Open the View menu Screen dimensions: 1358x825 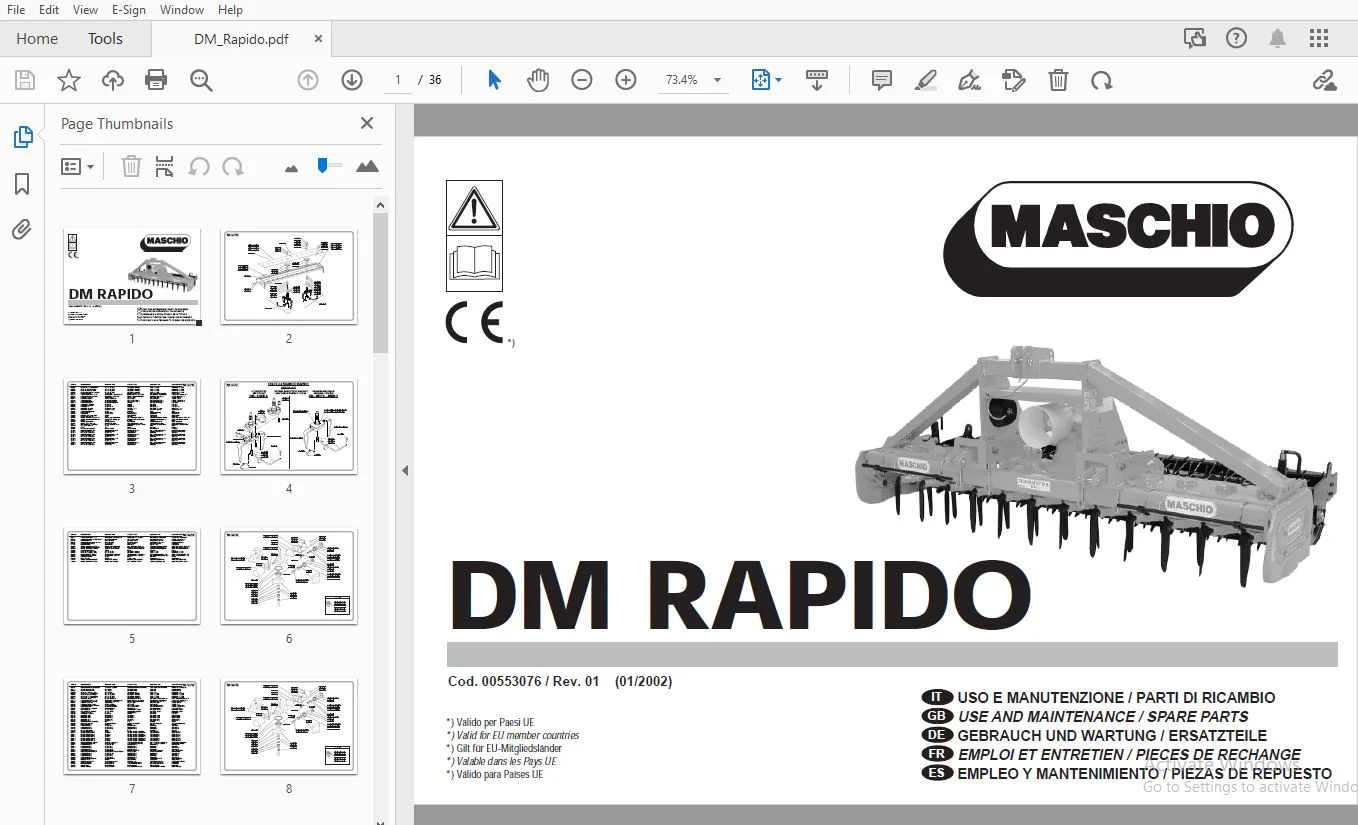(86, 10)
